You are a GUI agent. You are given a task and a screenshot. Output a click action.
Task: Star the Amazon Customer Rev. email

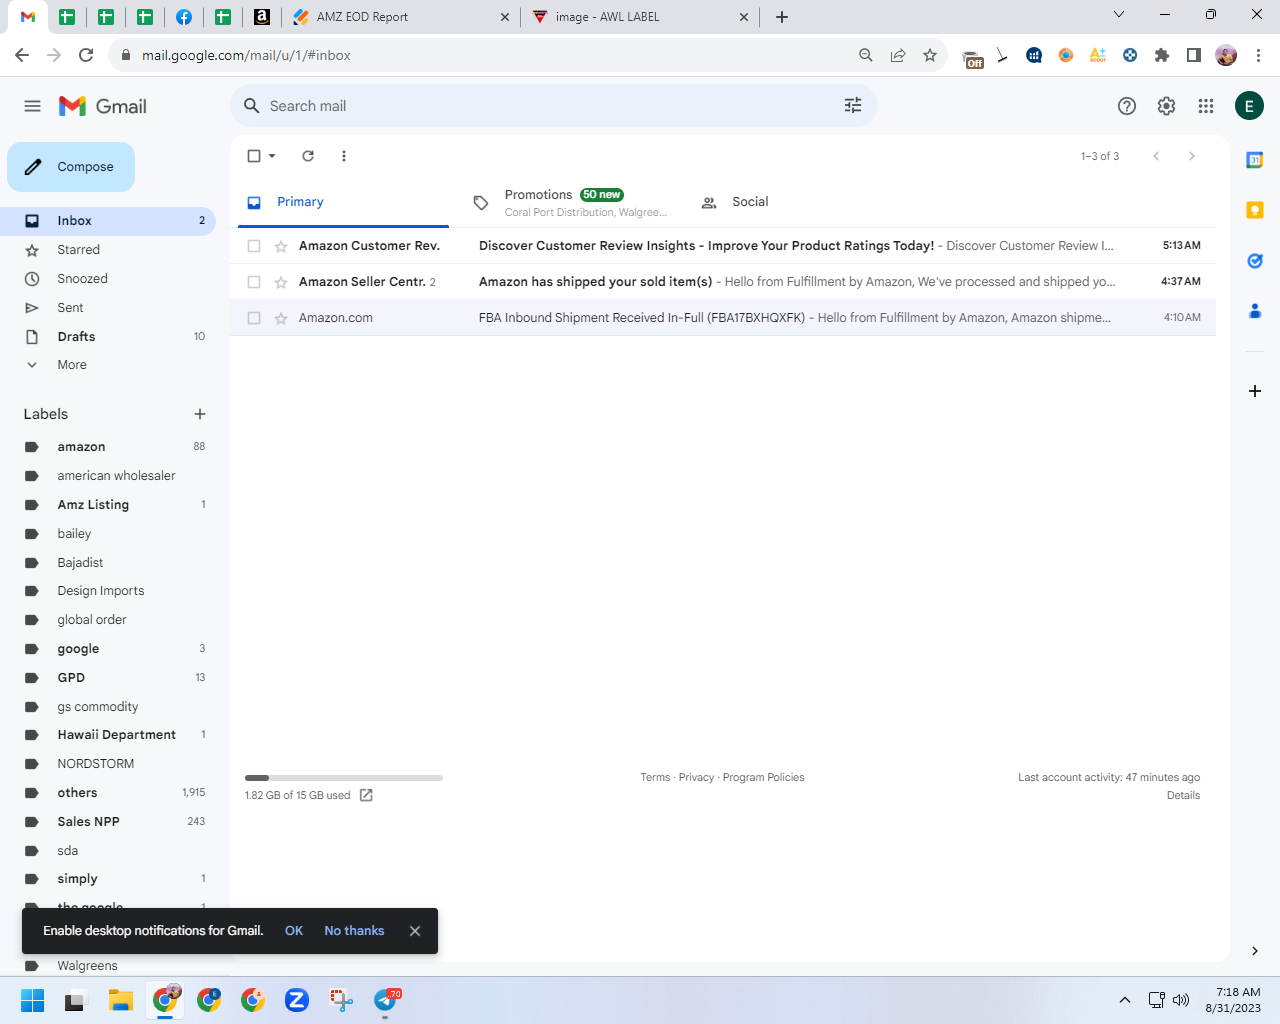(281, 246)
